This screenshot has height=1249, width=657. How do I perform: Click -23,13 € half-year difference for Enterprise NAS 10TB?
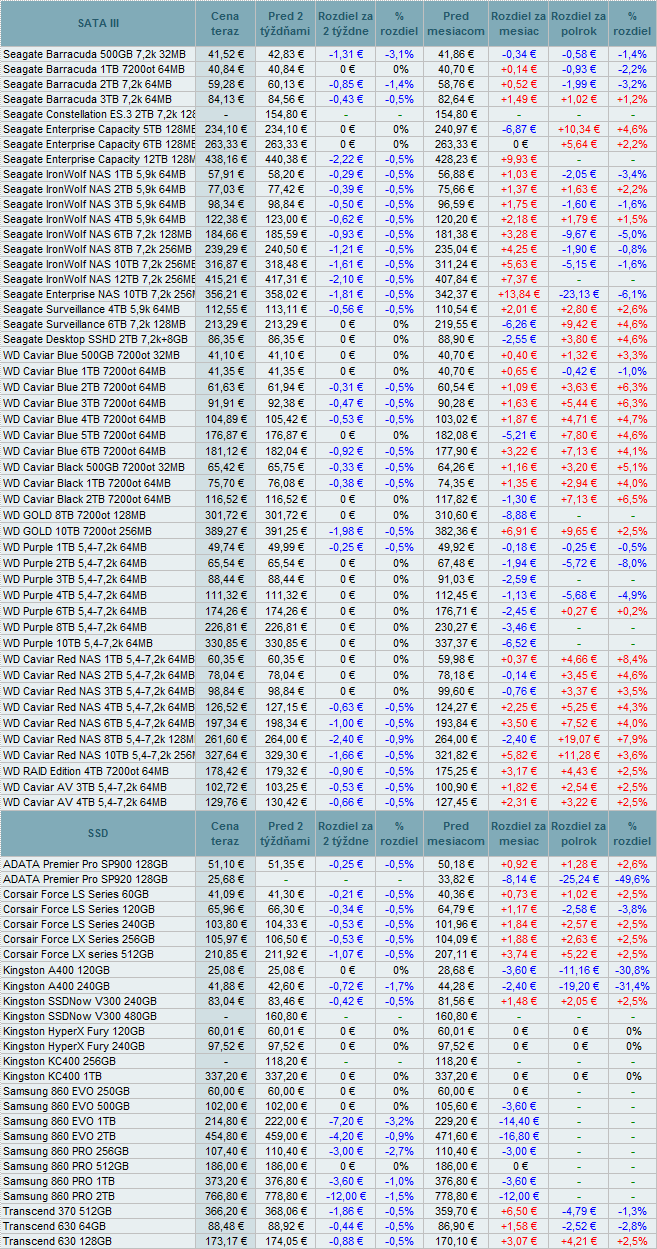[x=579, y=295]
